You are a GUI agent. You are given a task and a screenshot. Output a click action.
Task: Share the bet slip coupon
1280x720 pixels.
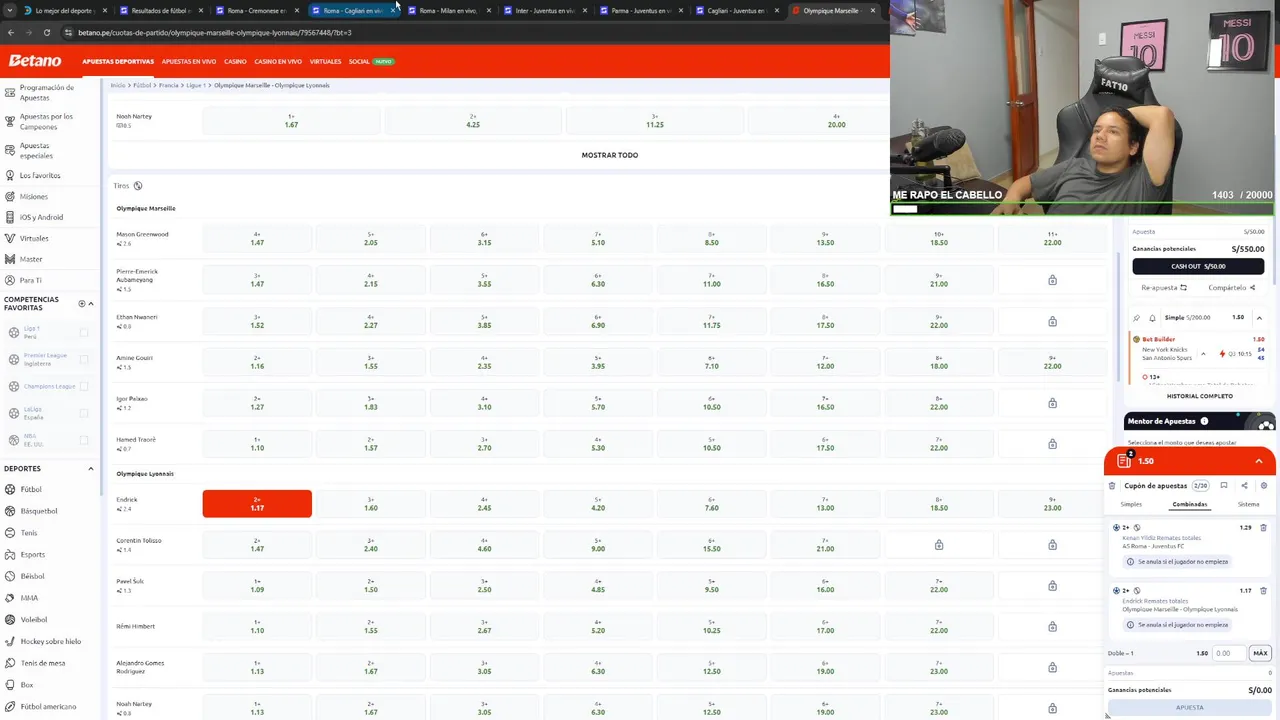click(x=1244, y=486)
